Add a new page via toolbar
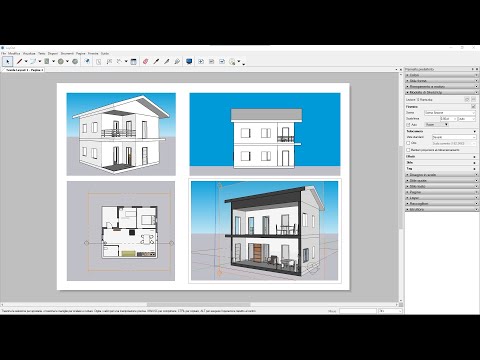Screen dimensions: 480x360 pos(201,61)
